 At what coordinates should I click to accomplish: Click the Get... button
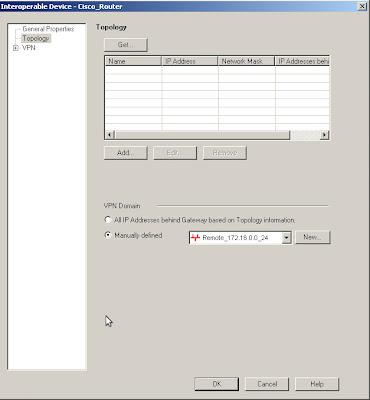click(x=126, y=45)
